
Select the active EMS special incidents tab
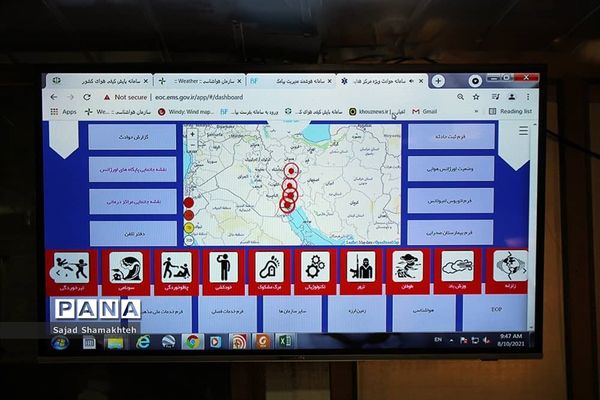pyautogui.click(x=383, y=81)
